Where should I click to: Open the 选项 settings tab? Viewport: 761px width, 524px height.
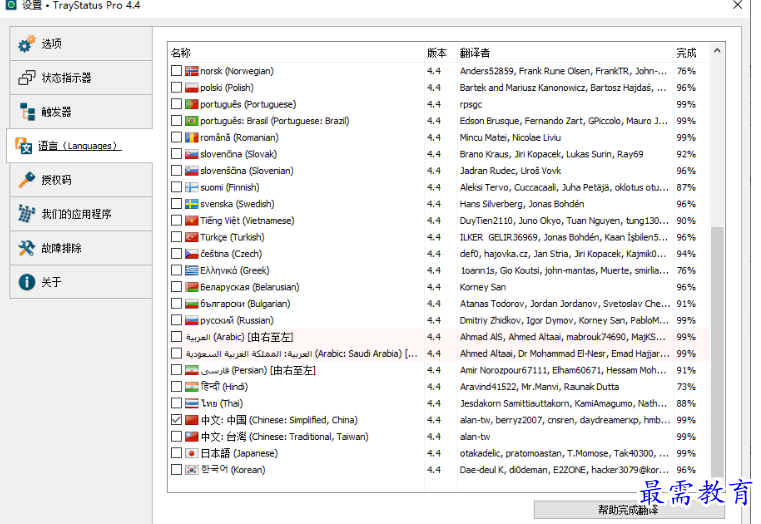[x=81, y=44]
